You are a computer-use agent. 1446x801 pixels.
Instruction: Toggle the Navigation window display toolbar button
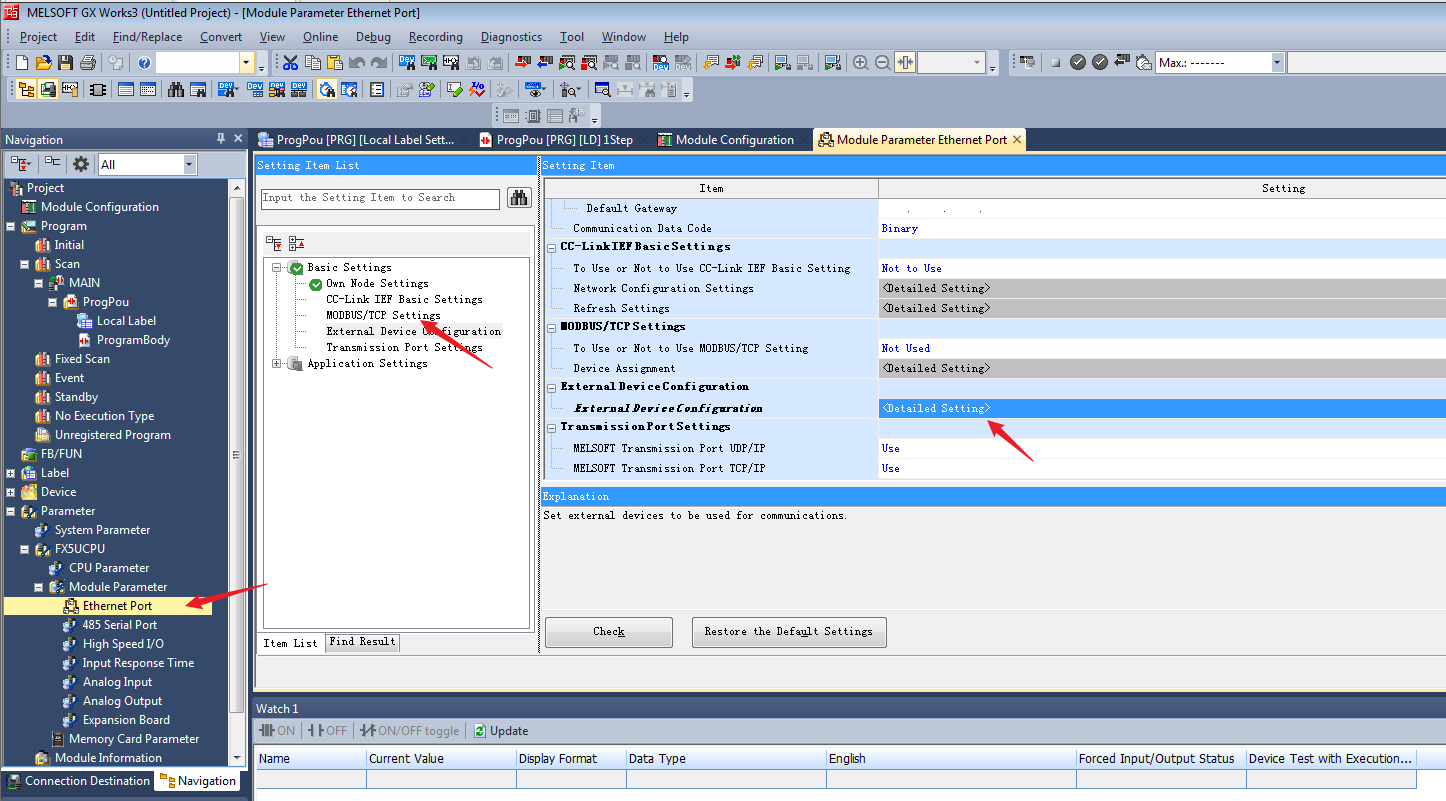(26, 90)
